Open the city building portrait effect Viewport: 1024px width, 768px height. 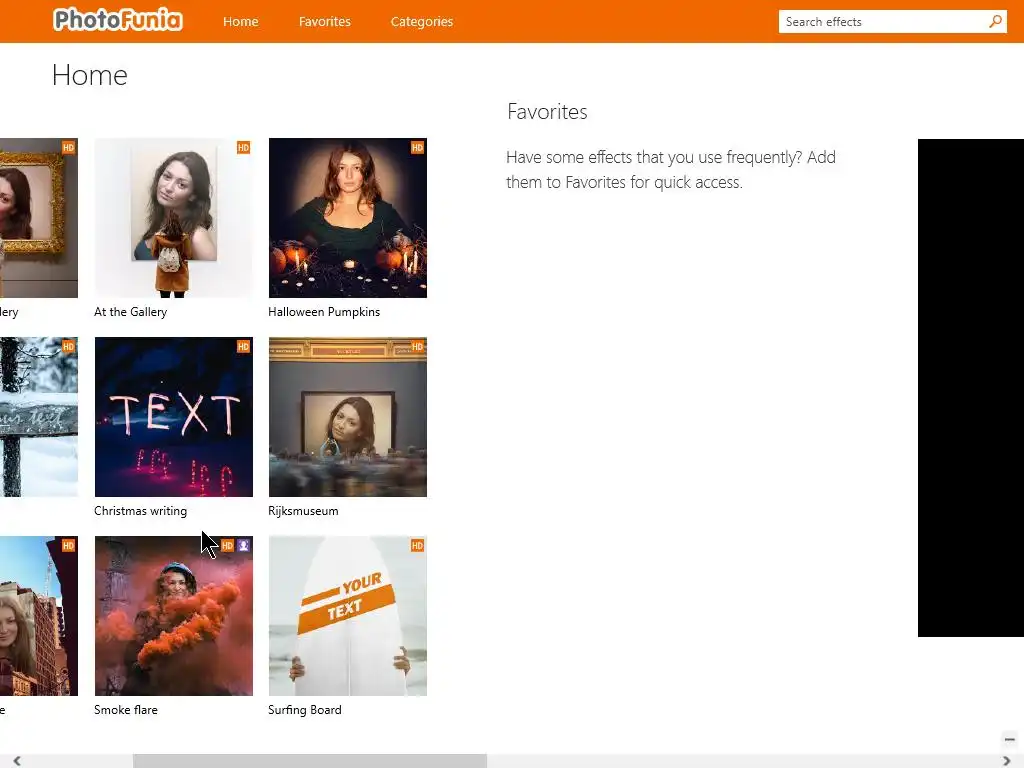(39, 616)
